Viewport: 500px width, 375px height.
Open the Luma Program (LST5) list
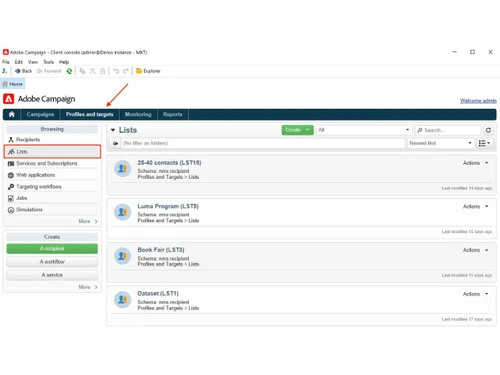(168, 206)
